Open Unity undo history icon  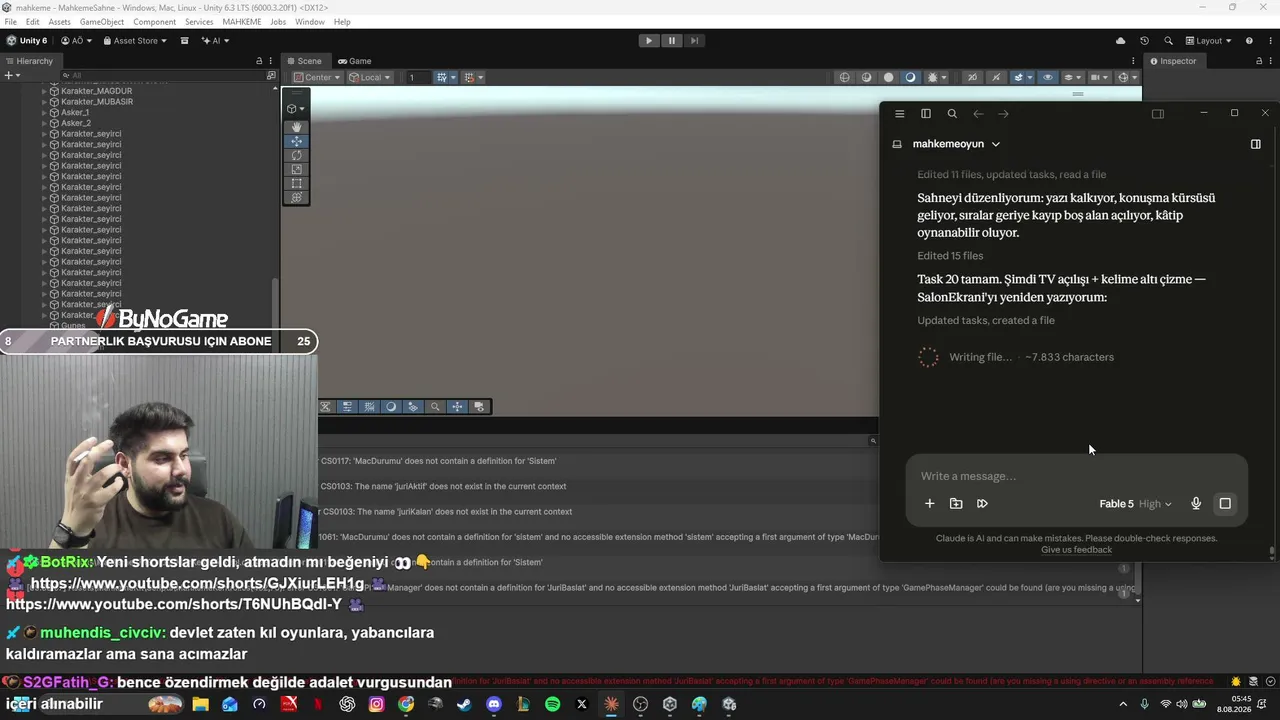pyautogui.click(x=1145, y=41)
